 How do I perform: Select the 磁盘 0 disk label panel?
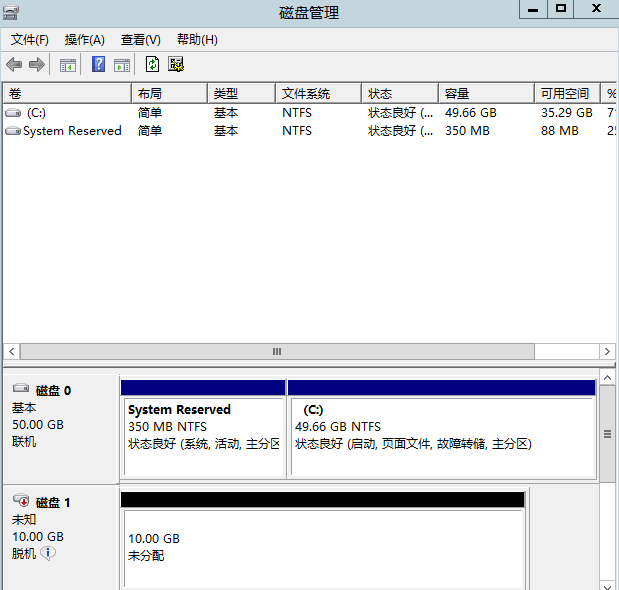click(x=60, y=429)
